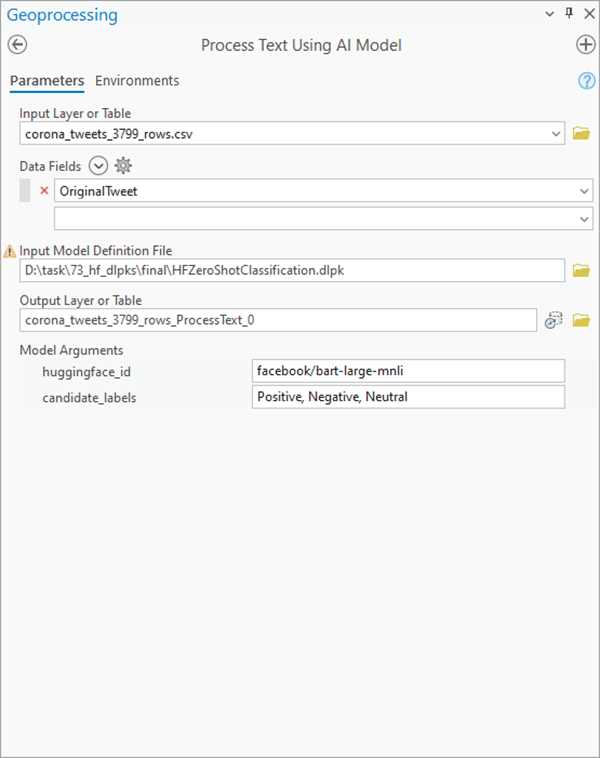Switch to the Environments tab

pos(137,81)
